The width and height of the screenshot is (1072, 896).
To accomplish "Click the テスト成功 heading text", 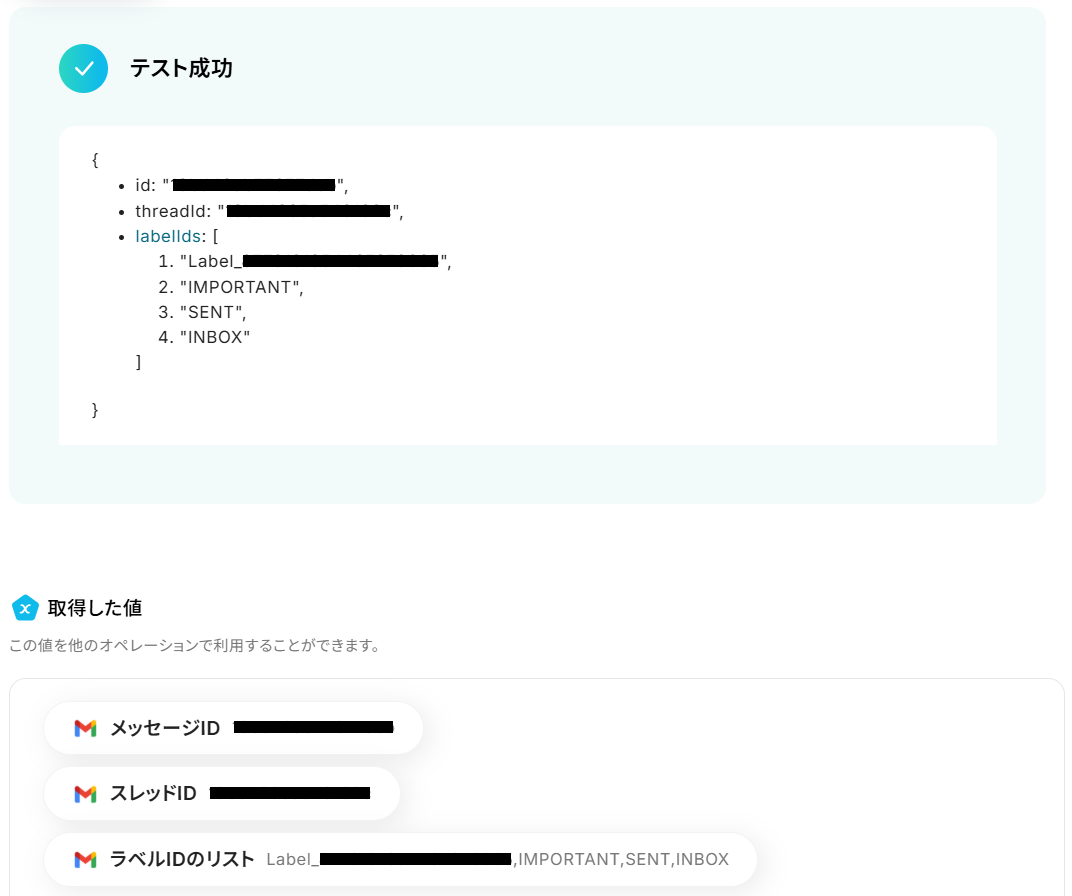I will (181, 68).
